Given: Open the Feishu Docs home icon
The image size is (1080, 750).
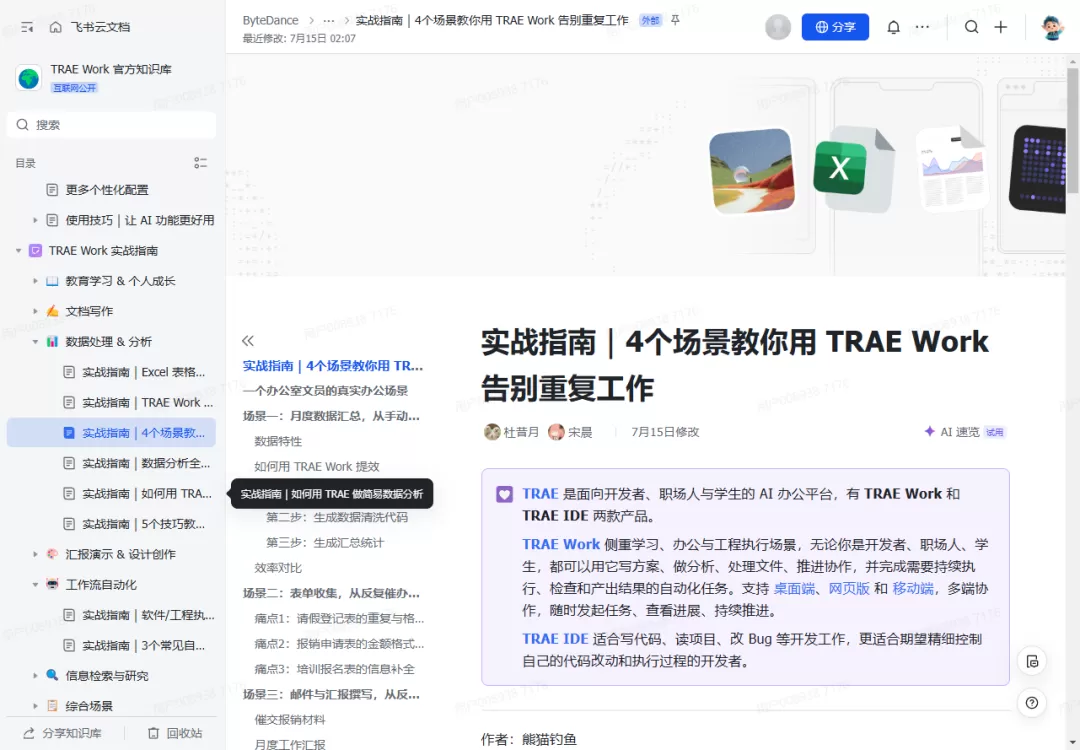Looking at the screenshot, I should pyautogui.click(x=56, y=27).
